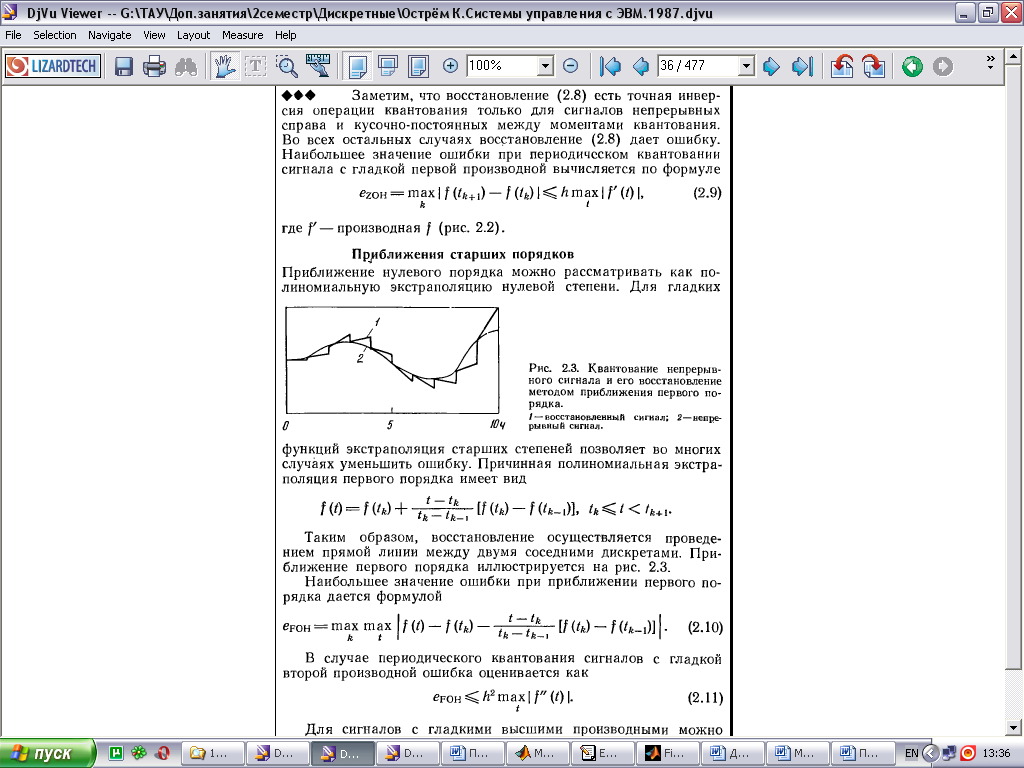The width and height of the screenshot is (1024, 768).
Task: Zoom out with the minus icon
Action: tap(570, 66)
